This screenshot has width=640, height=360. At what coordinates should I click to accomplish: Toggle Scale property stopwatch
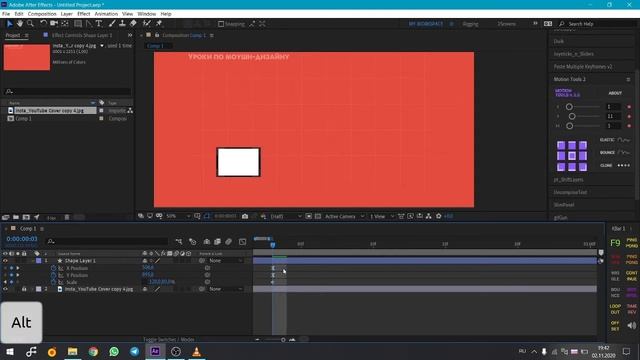pyautogui.click(x=53, y=282)
